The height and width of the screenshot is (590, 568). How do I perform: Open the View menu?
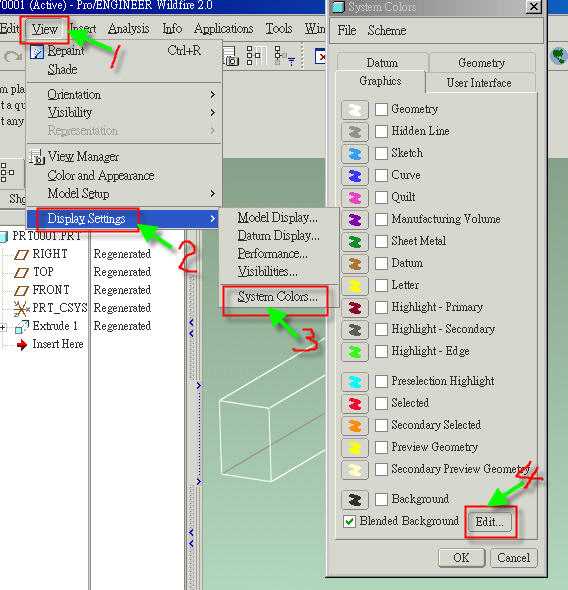point(44,29)
